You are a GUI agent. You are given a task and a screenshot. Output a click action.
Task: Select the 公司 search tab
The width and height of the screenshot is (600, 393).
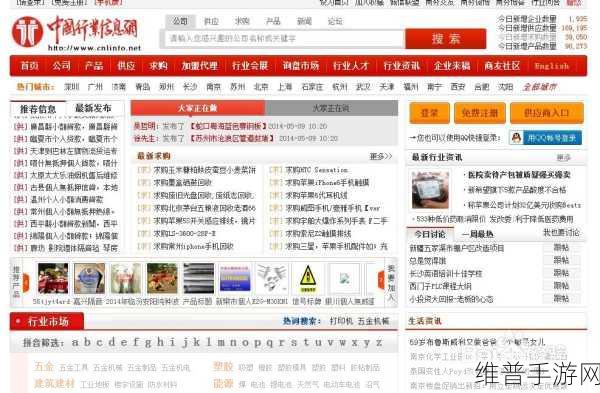[180, 21]
